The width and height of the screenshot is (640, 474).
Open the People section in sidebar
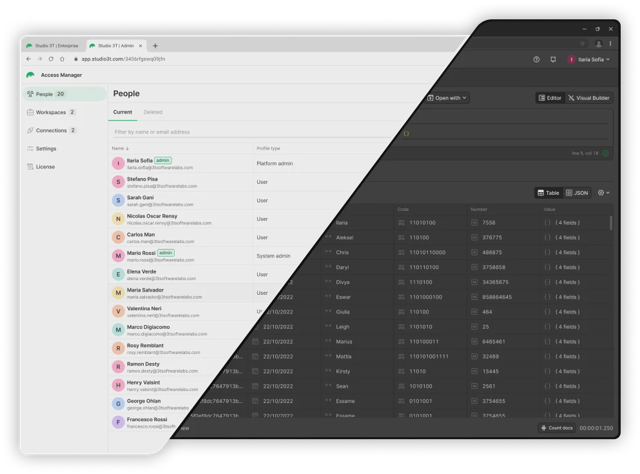[64, 94]
